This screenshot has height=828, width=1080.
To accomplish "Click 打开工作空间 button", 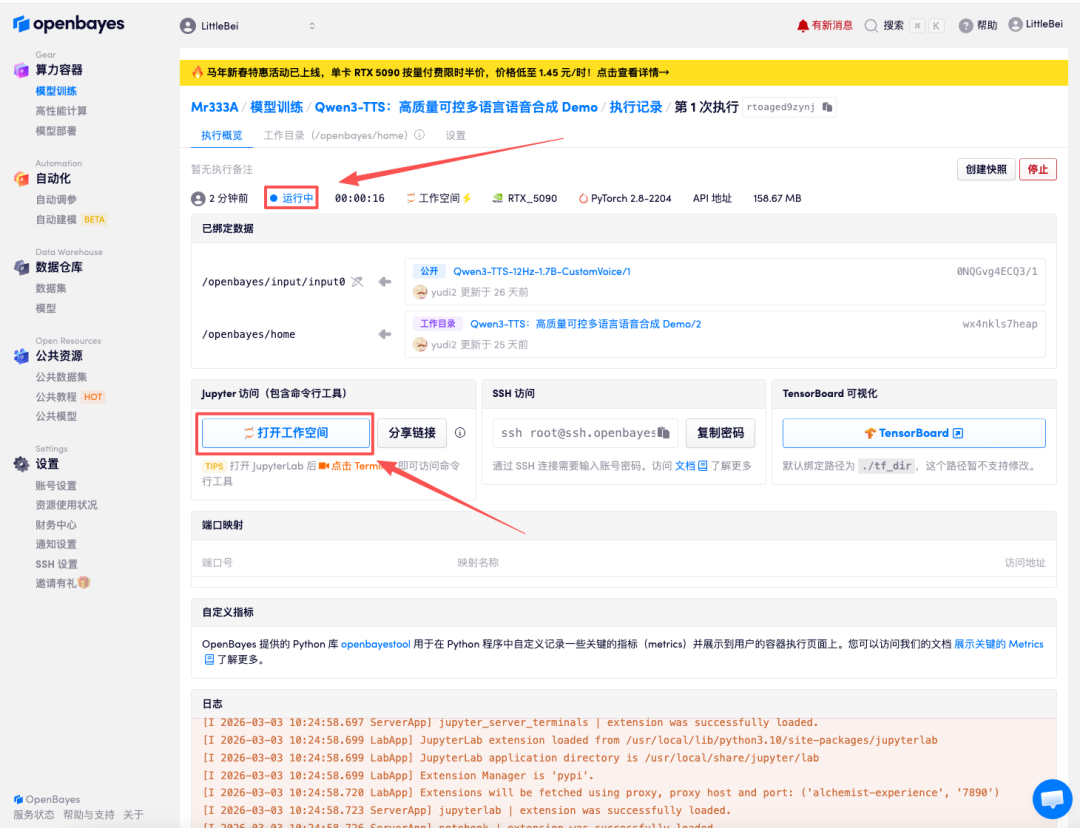I will click(x=286, y=433).
